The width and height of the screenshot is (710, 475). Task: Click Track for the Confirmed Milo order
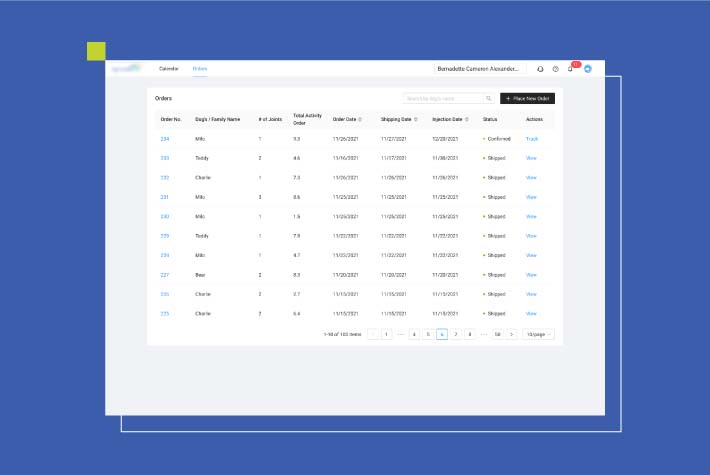pyautogui.click(x=532, y=139)
